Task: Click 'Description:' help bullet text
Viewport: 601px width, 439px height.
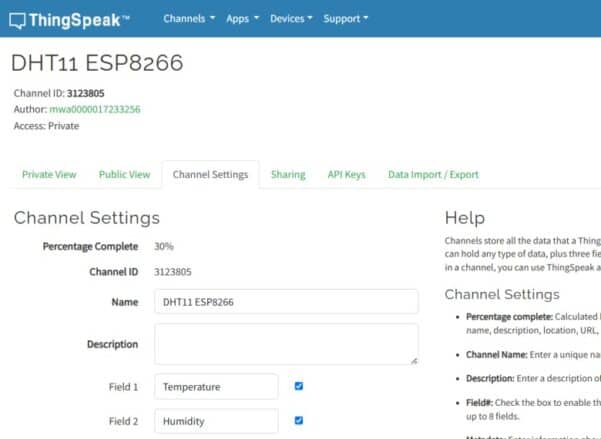Action: click(490, 378)
